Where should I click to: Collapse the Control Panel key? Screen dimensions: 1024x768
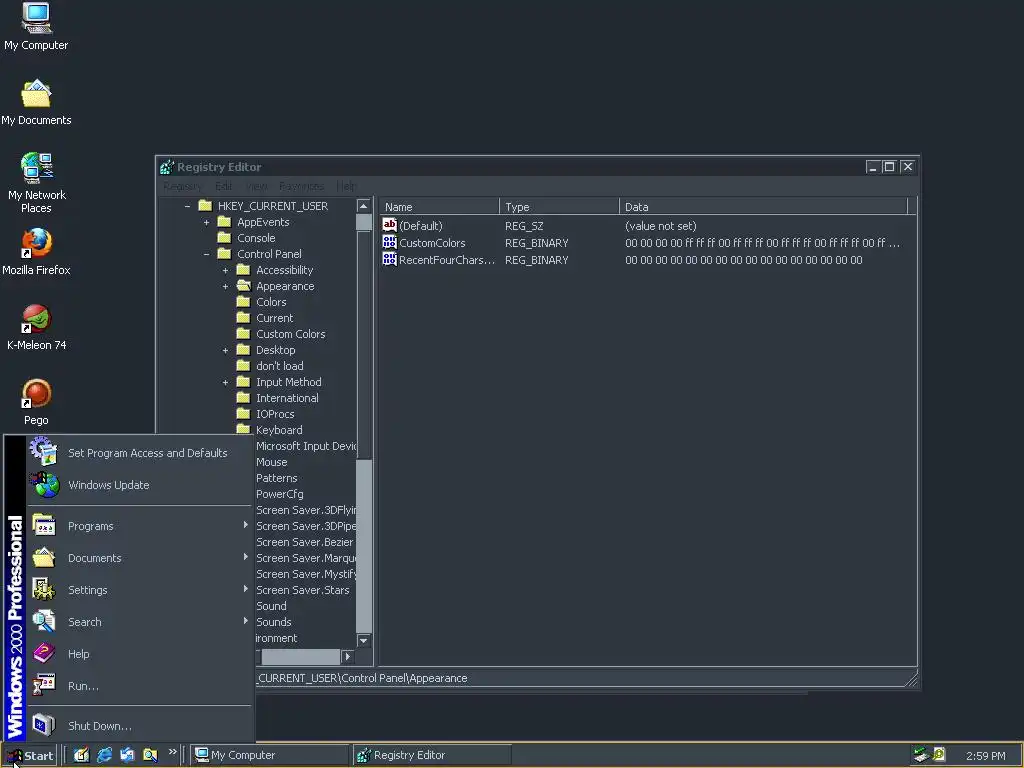point(206,254)
